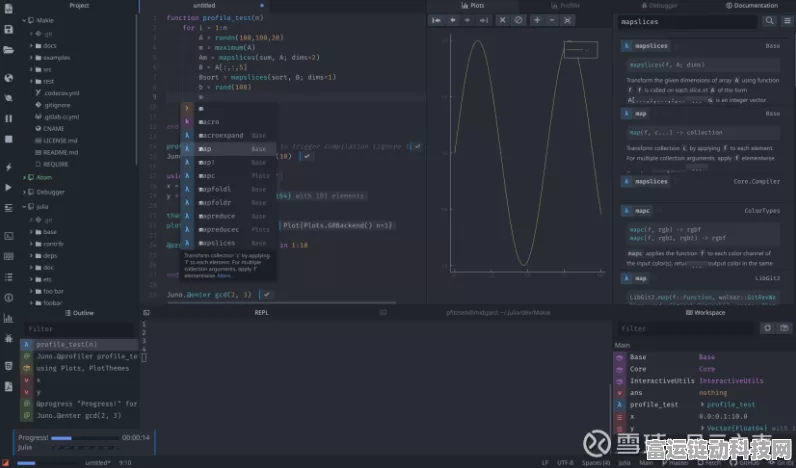Choose 'mapfoldl' from autocomplete suggestions
Image resolution: width=796 pixels, height=468 pixels.
click(x=228, y=189)
